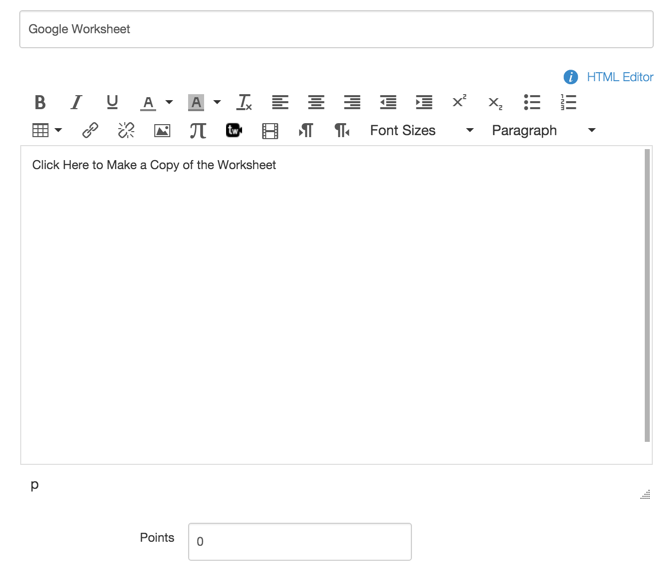The height and width of the screenshot is (569, 671).
Task: Click the Points input field
Action: 300,542
